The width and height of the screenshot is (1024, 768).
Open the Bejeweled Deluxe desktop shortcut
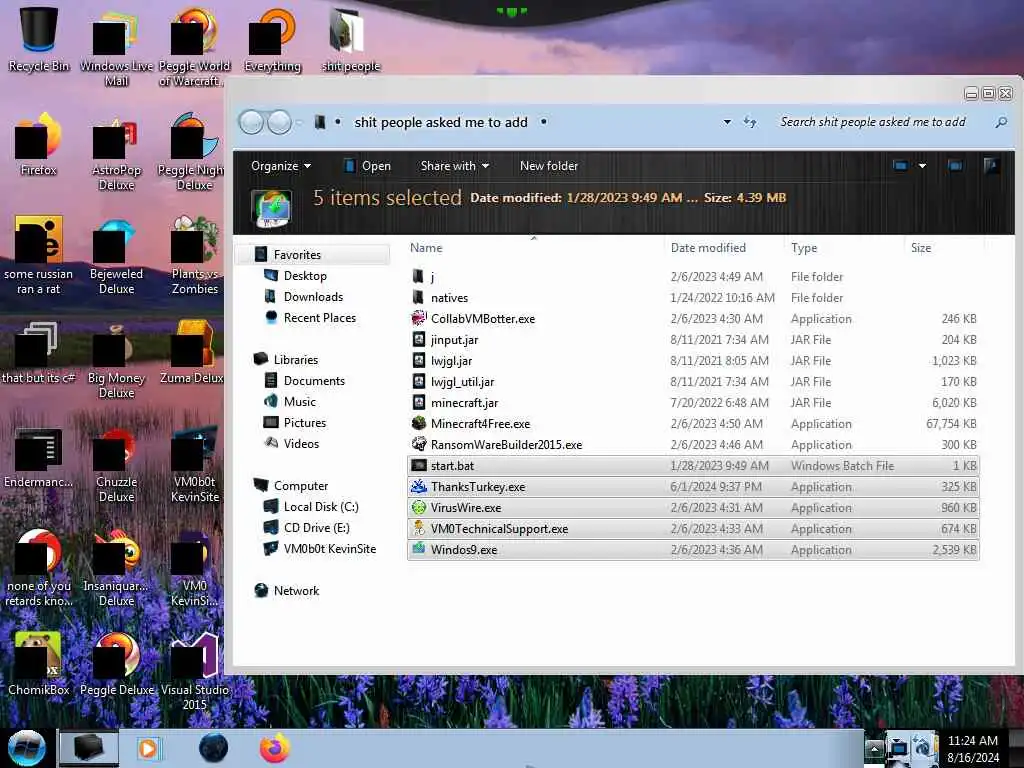coord(116,255)
